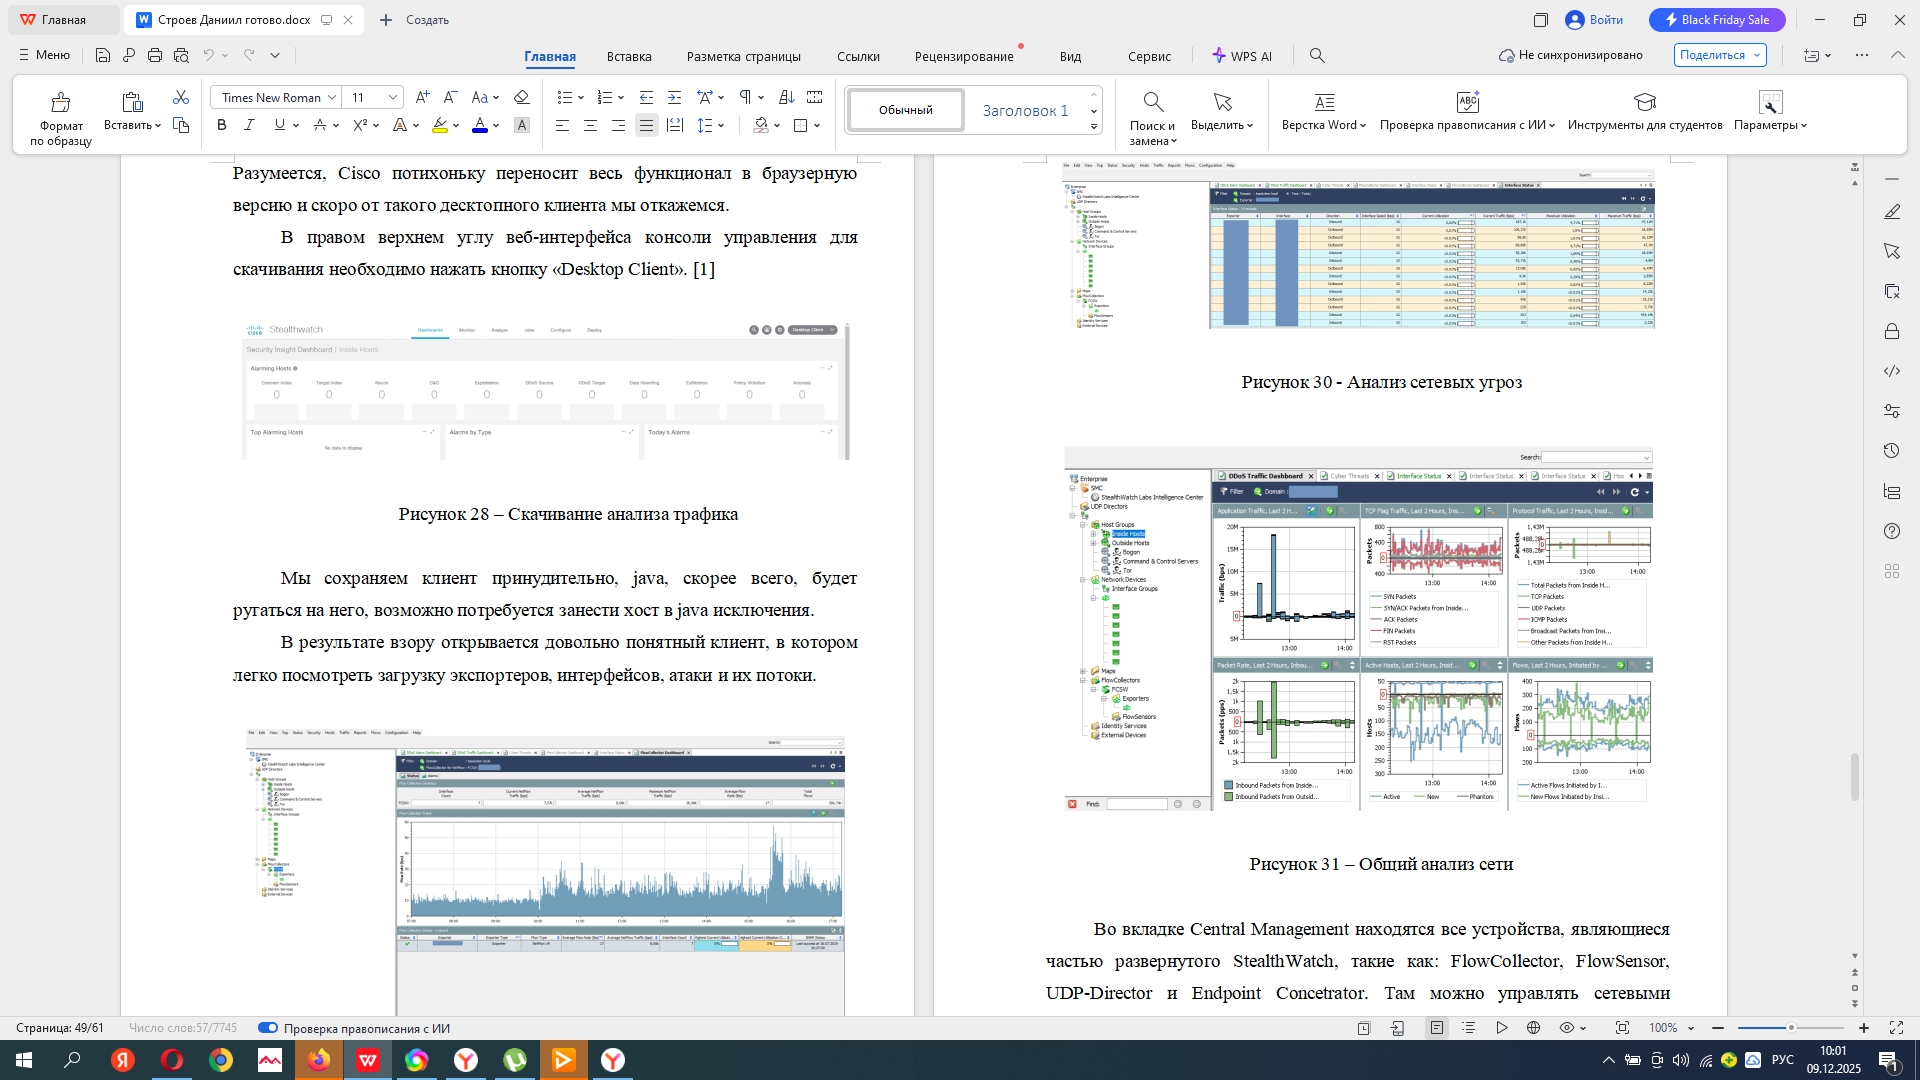1920x1080 pixels.
Task: Click the clear formatting eraser icon
Action: click(521, 97)
